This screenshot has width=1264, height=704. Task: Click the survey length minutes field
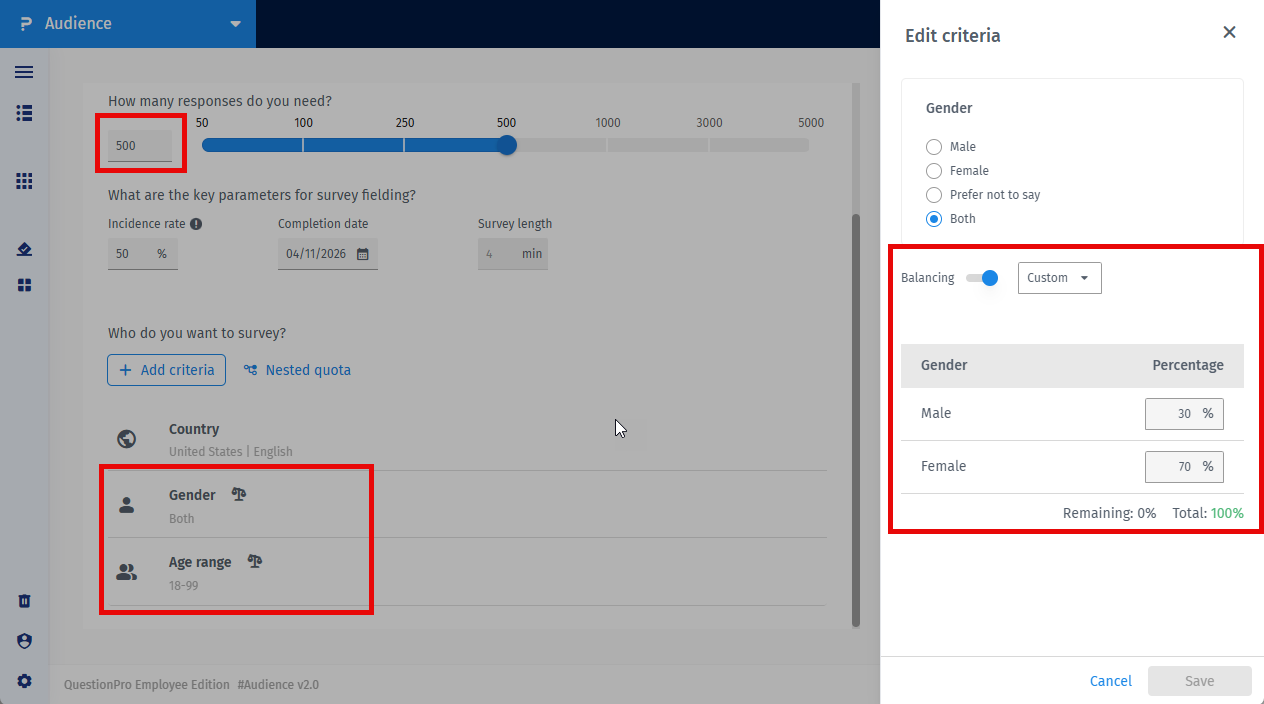[513, 254]
